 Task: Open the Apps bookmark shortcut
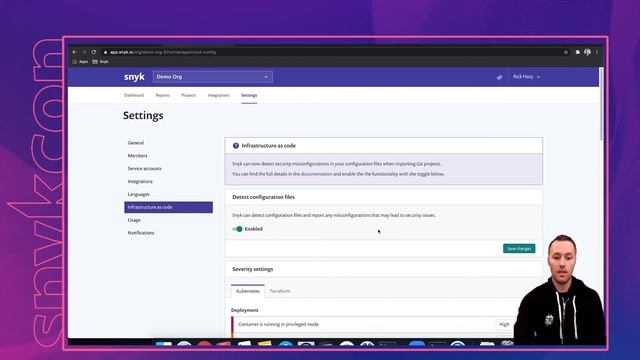[80, 62]
